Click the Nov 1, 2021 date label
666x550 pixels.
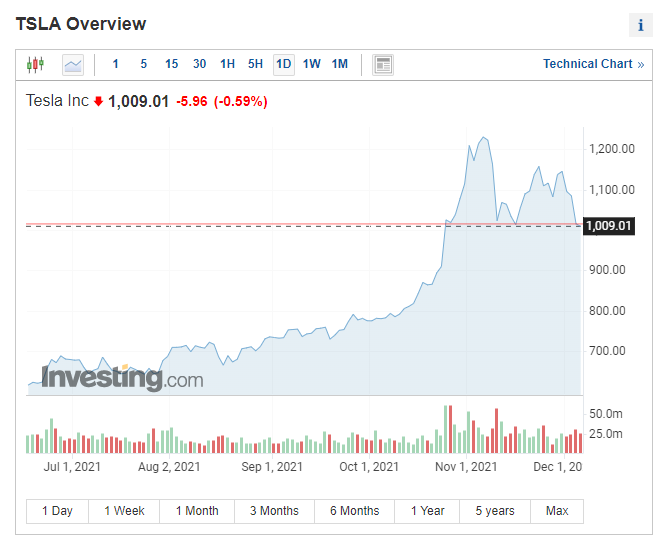click(x=466, y=467)
